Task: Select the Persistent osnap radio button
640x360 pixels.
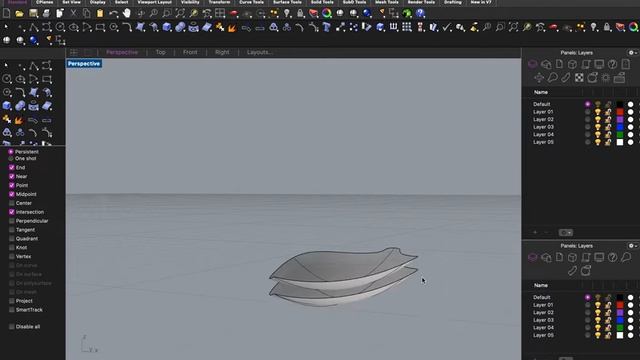Action: pos(11,152)
